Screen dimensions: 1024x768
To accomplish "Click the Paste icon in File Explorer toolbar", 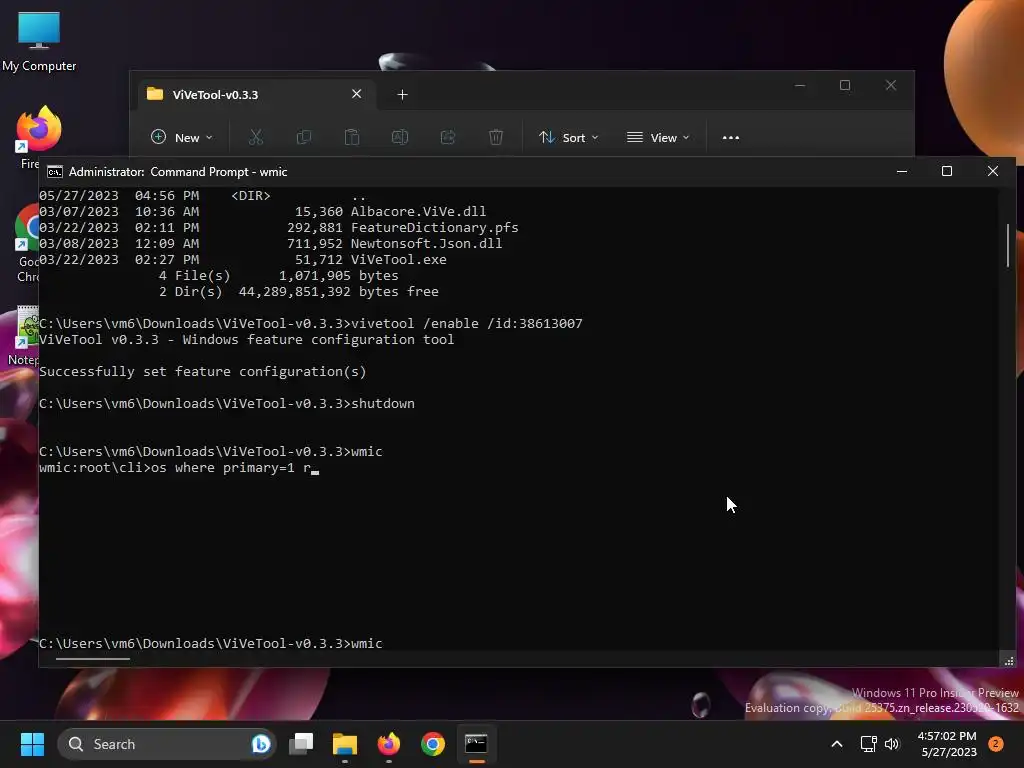I will coord(351,137).
